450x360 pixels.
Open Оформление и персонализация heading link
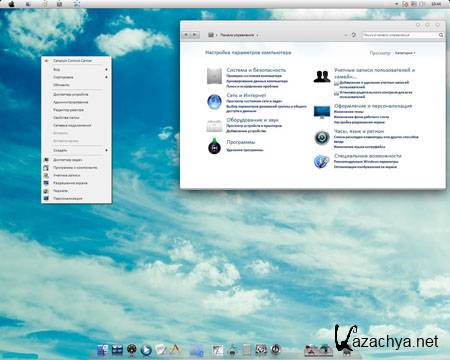[x=373, y=106]
